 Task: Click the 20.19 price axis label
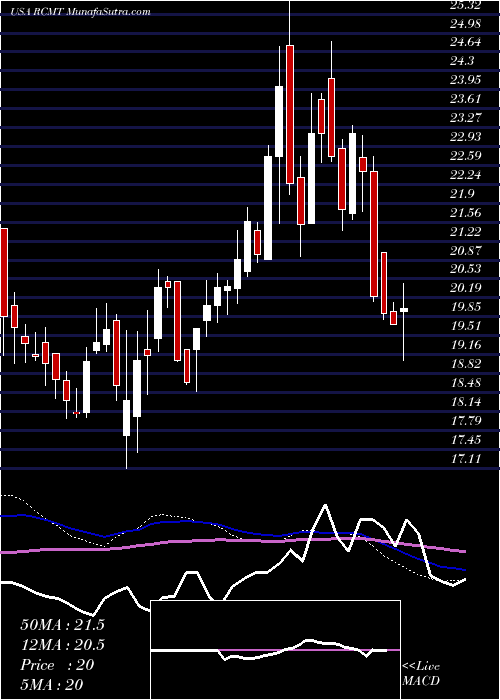[x=465, y=288]
